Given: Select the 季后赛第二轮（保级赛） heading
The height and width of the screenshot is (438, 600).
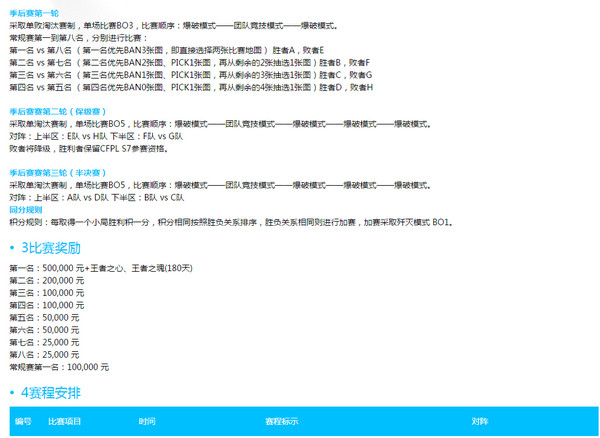Looking at the screenshot, I should coord(58,111).
